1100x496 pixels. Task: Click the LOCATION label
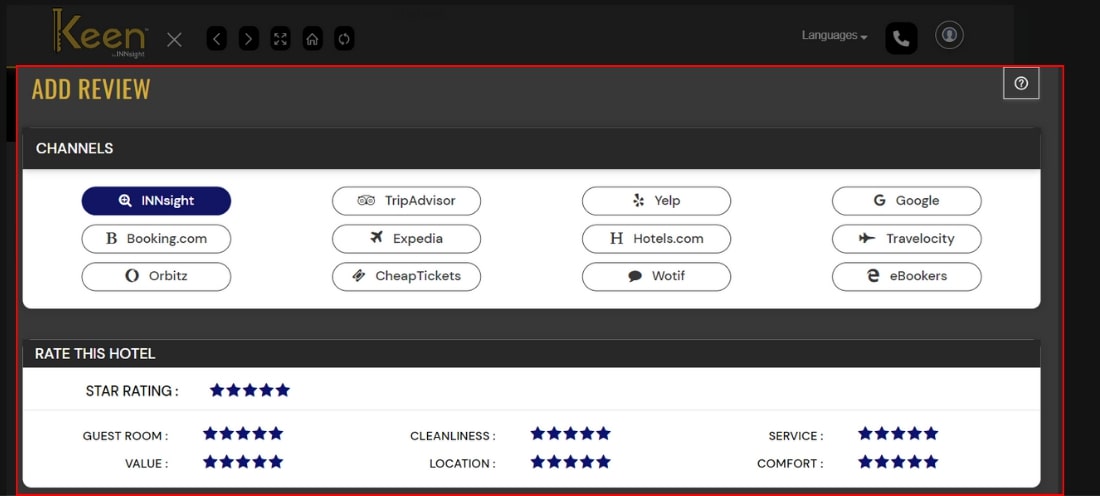[x=463, y=464]
